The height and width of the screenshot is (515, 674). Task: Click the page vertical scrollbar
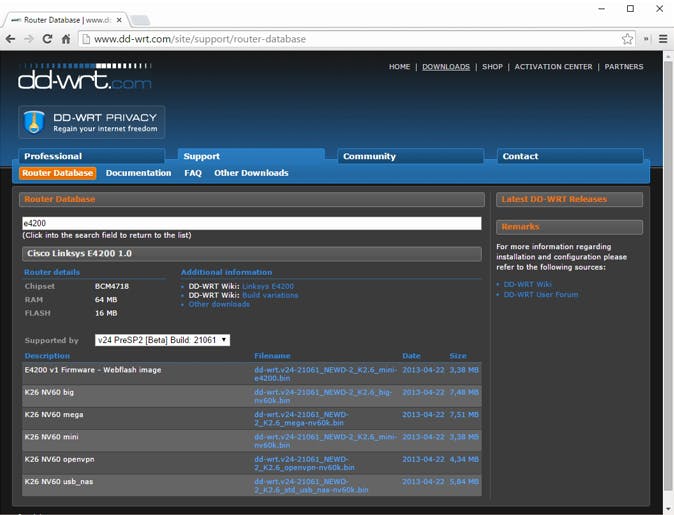(x=668, y=275)
